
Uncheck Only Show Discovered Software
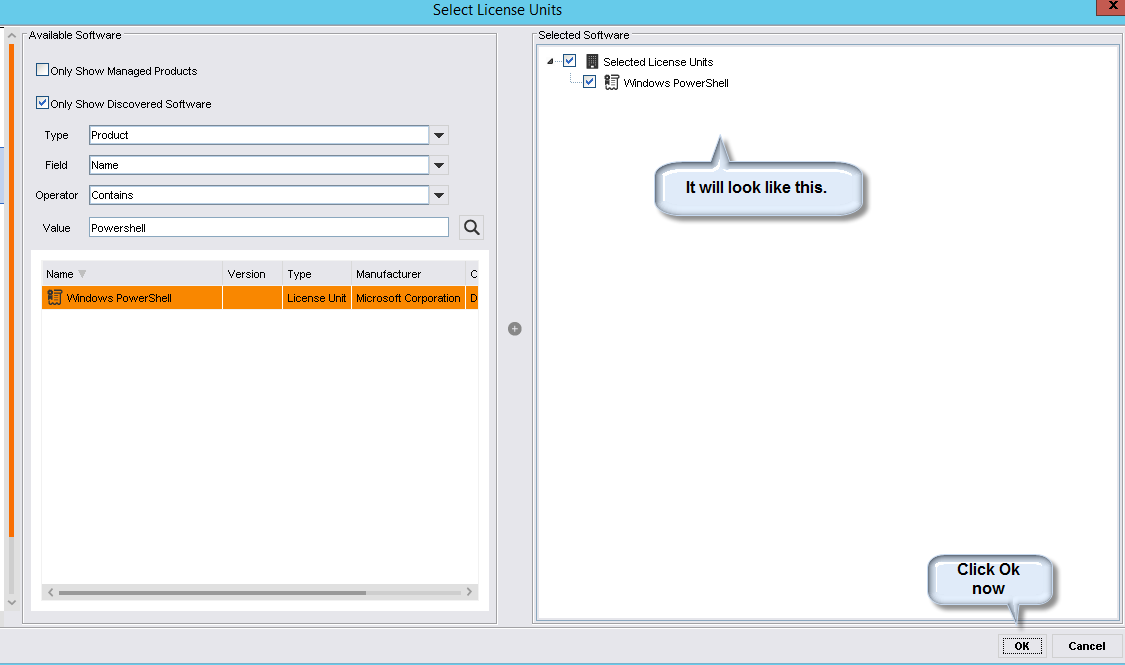(x=42, y=103)
